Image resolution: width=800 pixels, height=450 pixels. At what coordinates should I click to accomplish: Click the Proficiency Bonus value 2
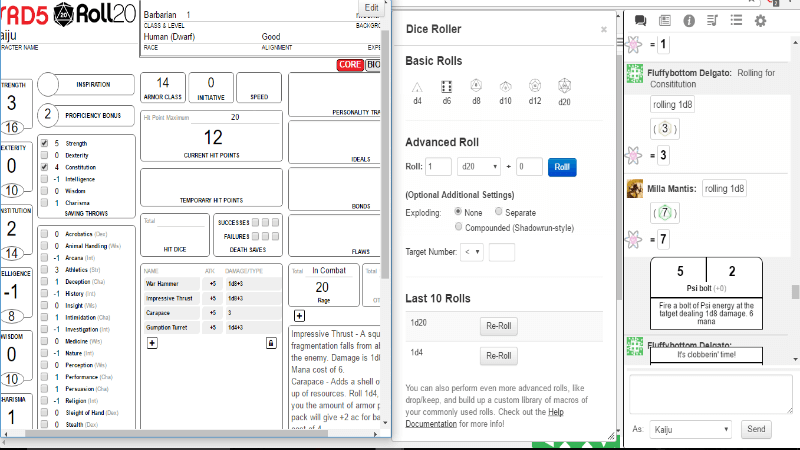click(47, 113)
